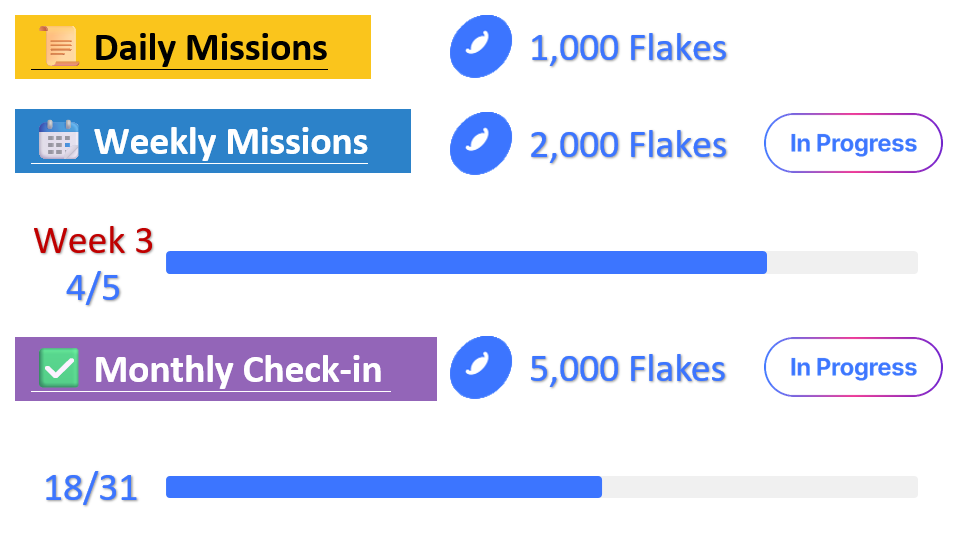The height and width of the screenshot is (540, 961).
Task: Click the flake coin icon beside 2,000 Flakes
Action: point(481,143)
